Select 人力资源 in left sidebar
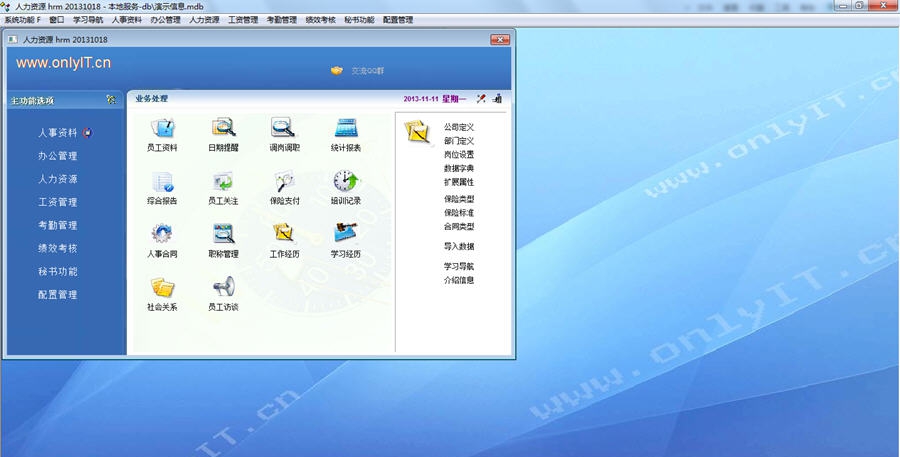This screenshot has height=457, width=900. tap(58, 179)
